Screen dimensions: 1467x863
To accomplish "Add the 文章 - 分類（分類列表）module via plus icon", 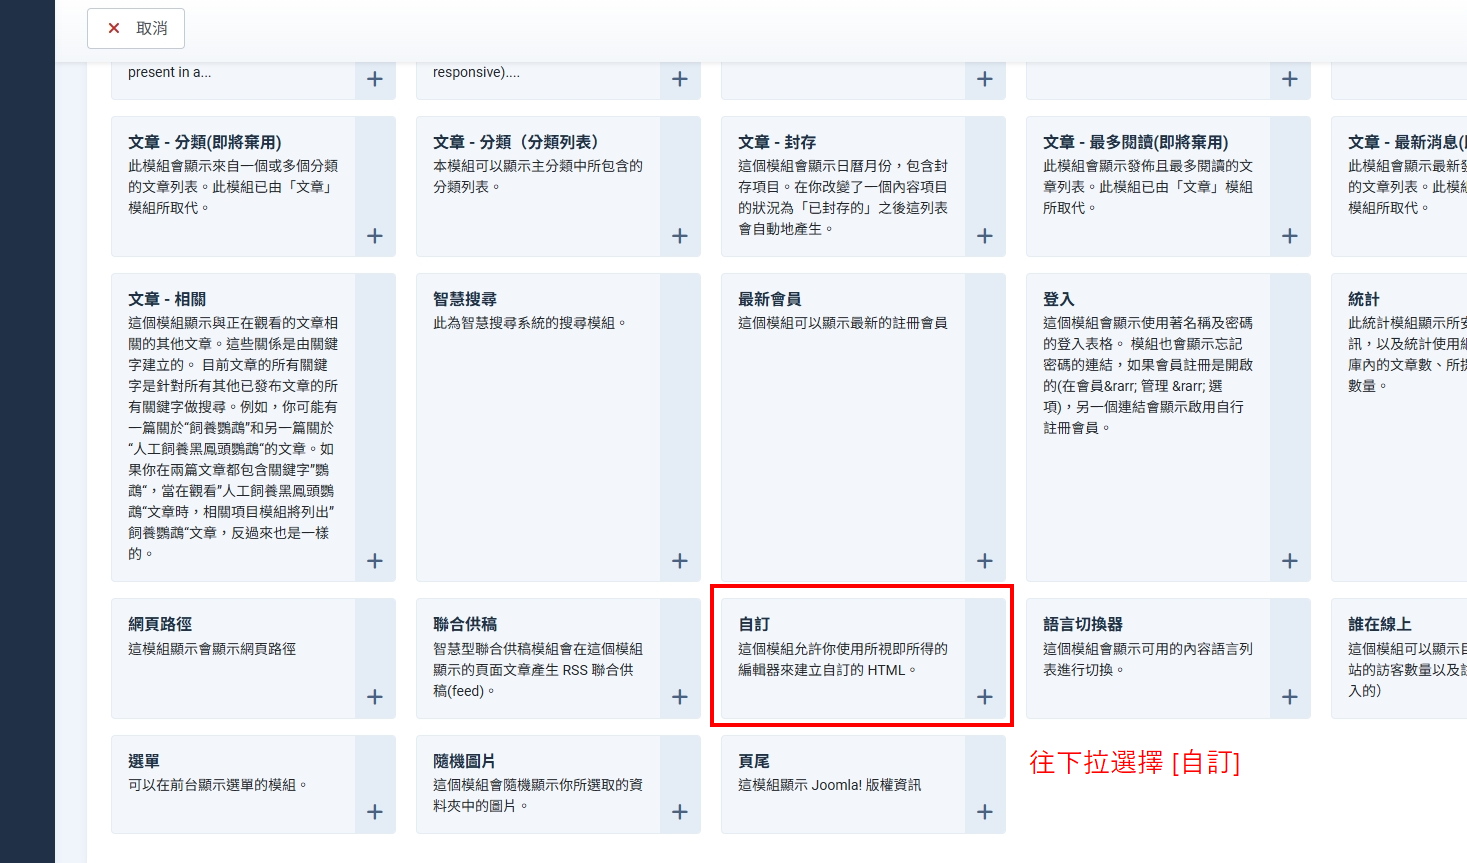I will pos(680,236).
